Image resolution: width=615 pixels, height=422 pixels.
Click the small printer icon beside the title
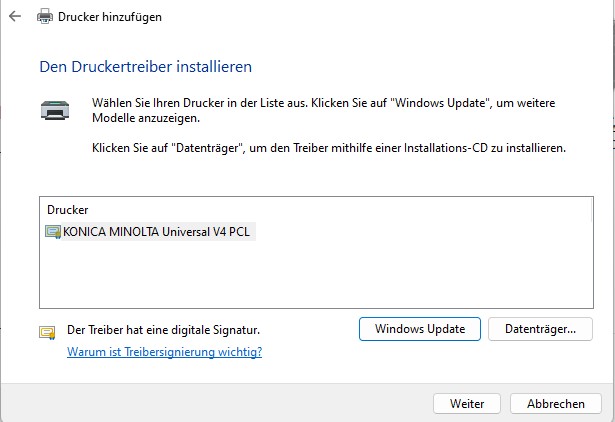tap(45, 16)
